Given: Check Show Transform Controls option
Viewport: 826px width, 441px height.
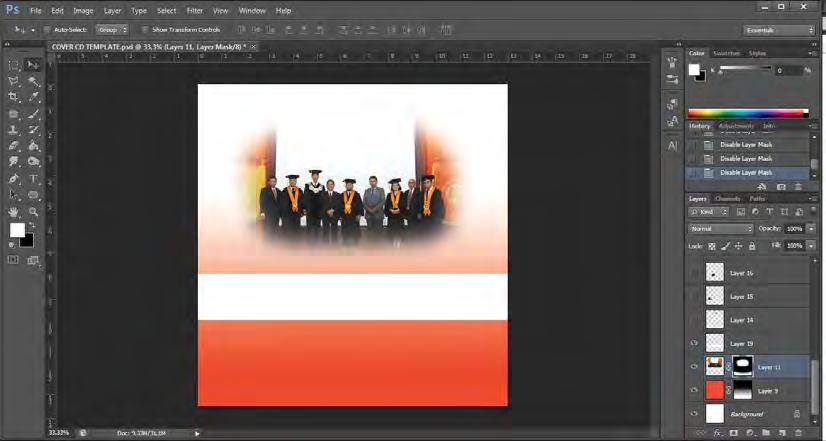Looking at the screenshot, I should pyautogui.click(x=144, y=30).
